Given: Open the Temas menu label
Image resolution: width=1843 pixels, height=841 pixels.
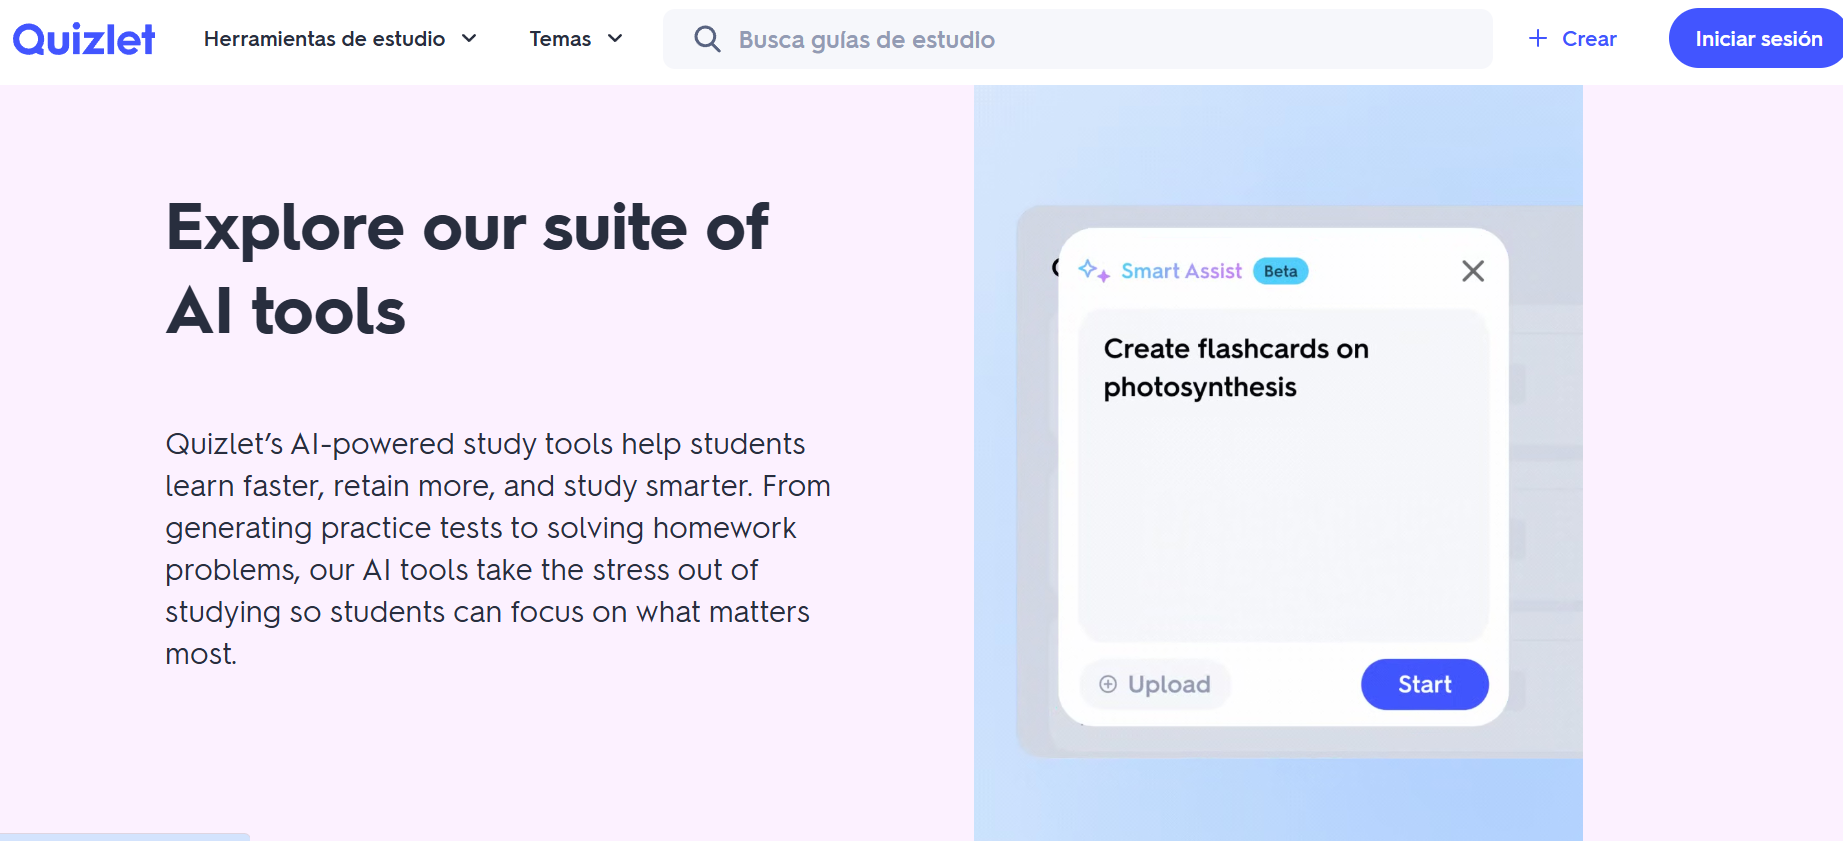Looking at the screenshot, I should pos(560,39).
